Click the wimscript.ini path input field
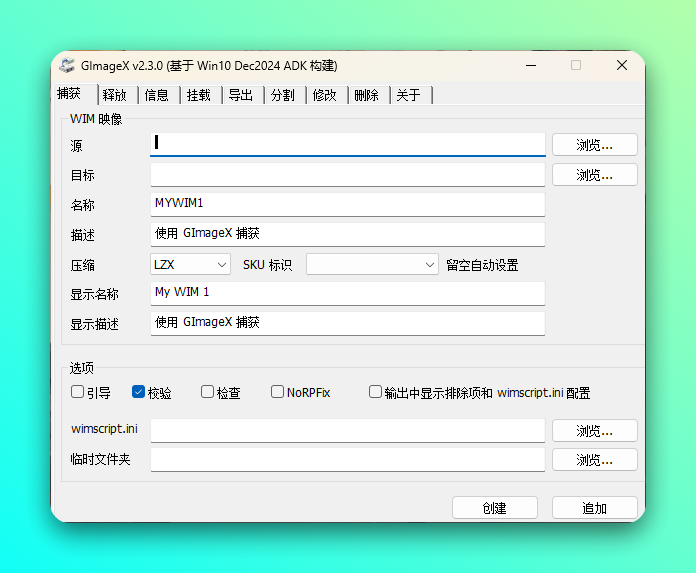Viewport: 696px width, 573px height. pos(348,431)
